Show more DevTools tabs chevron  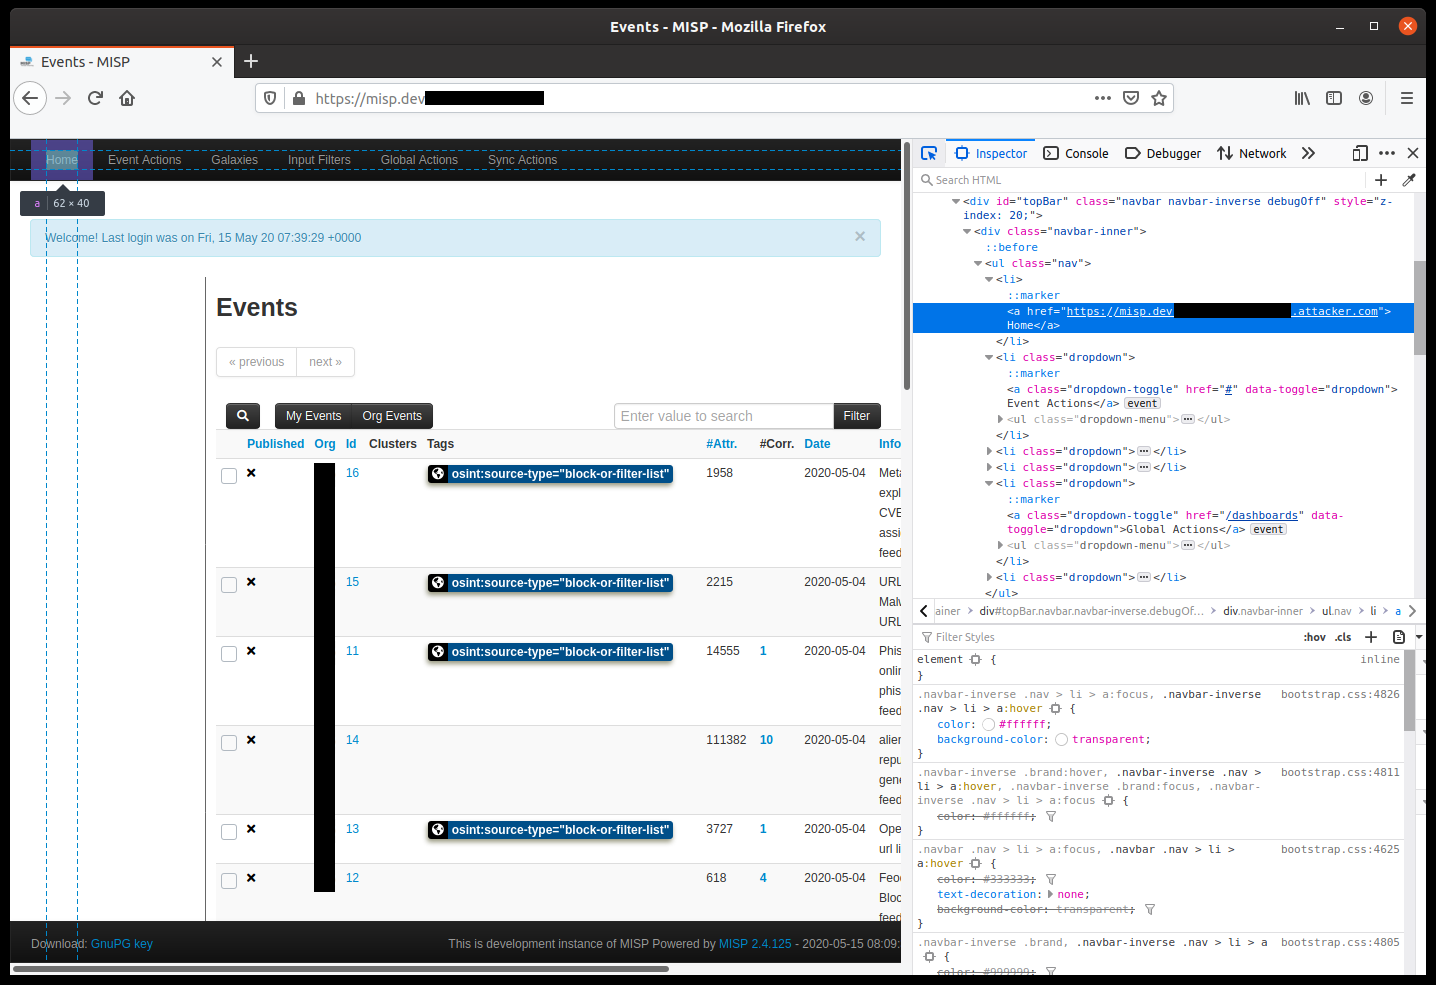click(x=1308, y=153)
